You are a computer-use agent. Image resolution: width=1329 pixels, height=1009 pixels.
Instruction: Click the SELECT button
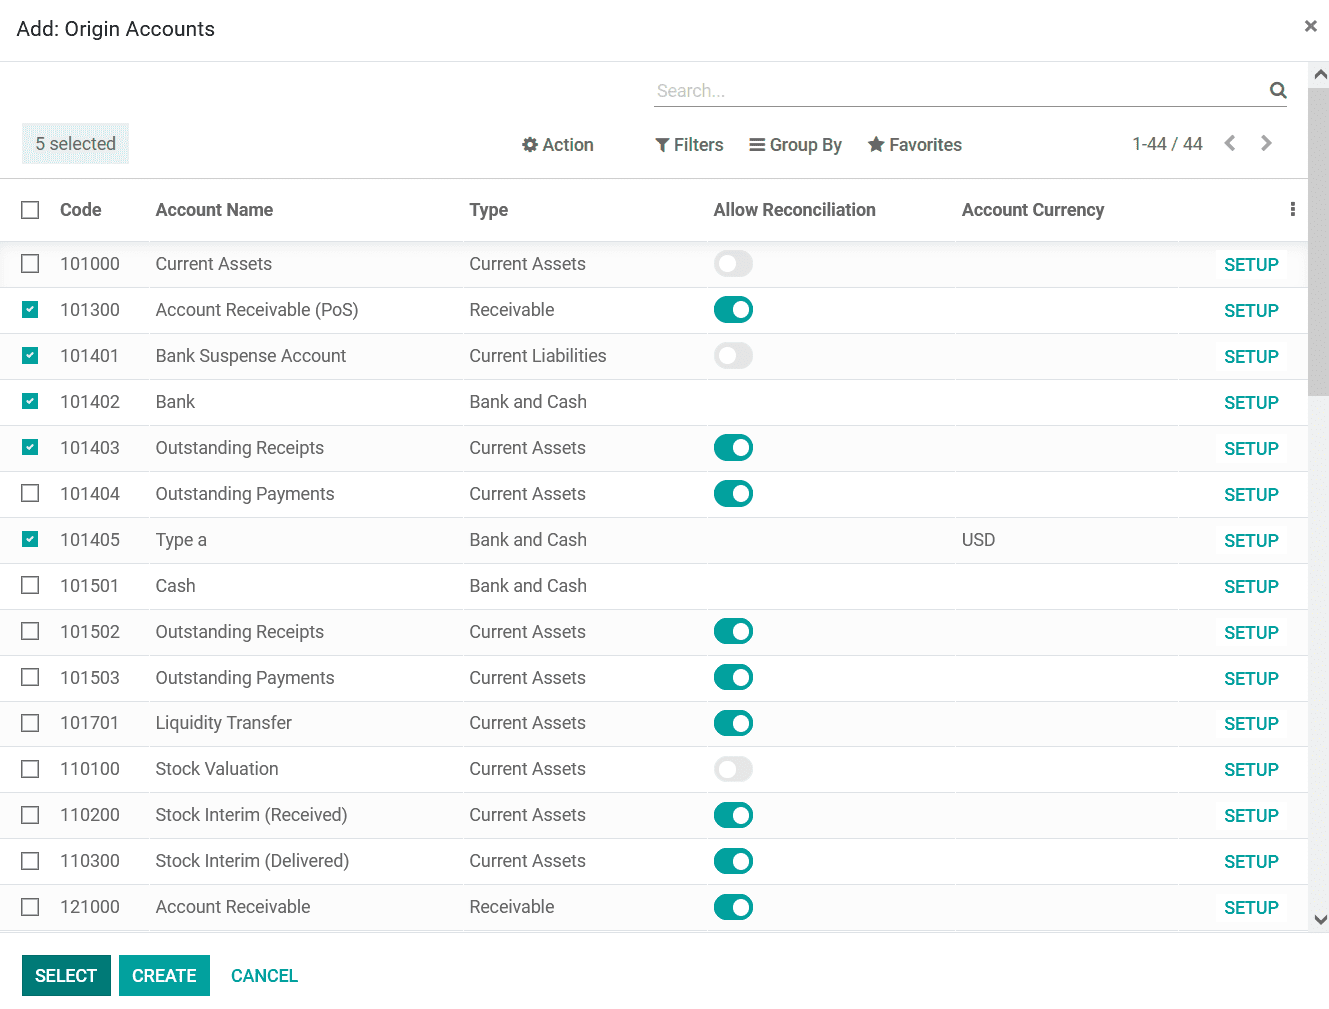click(x=66, y=976)
